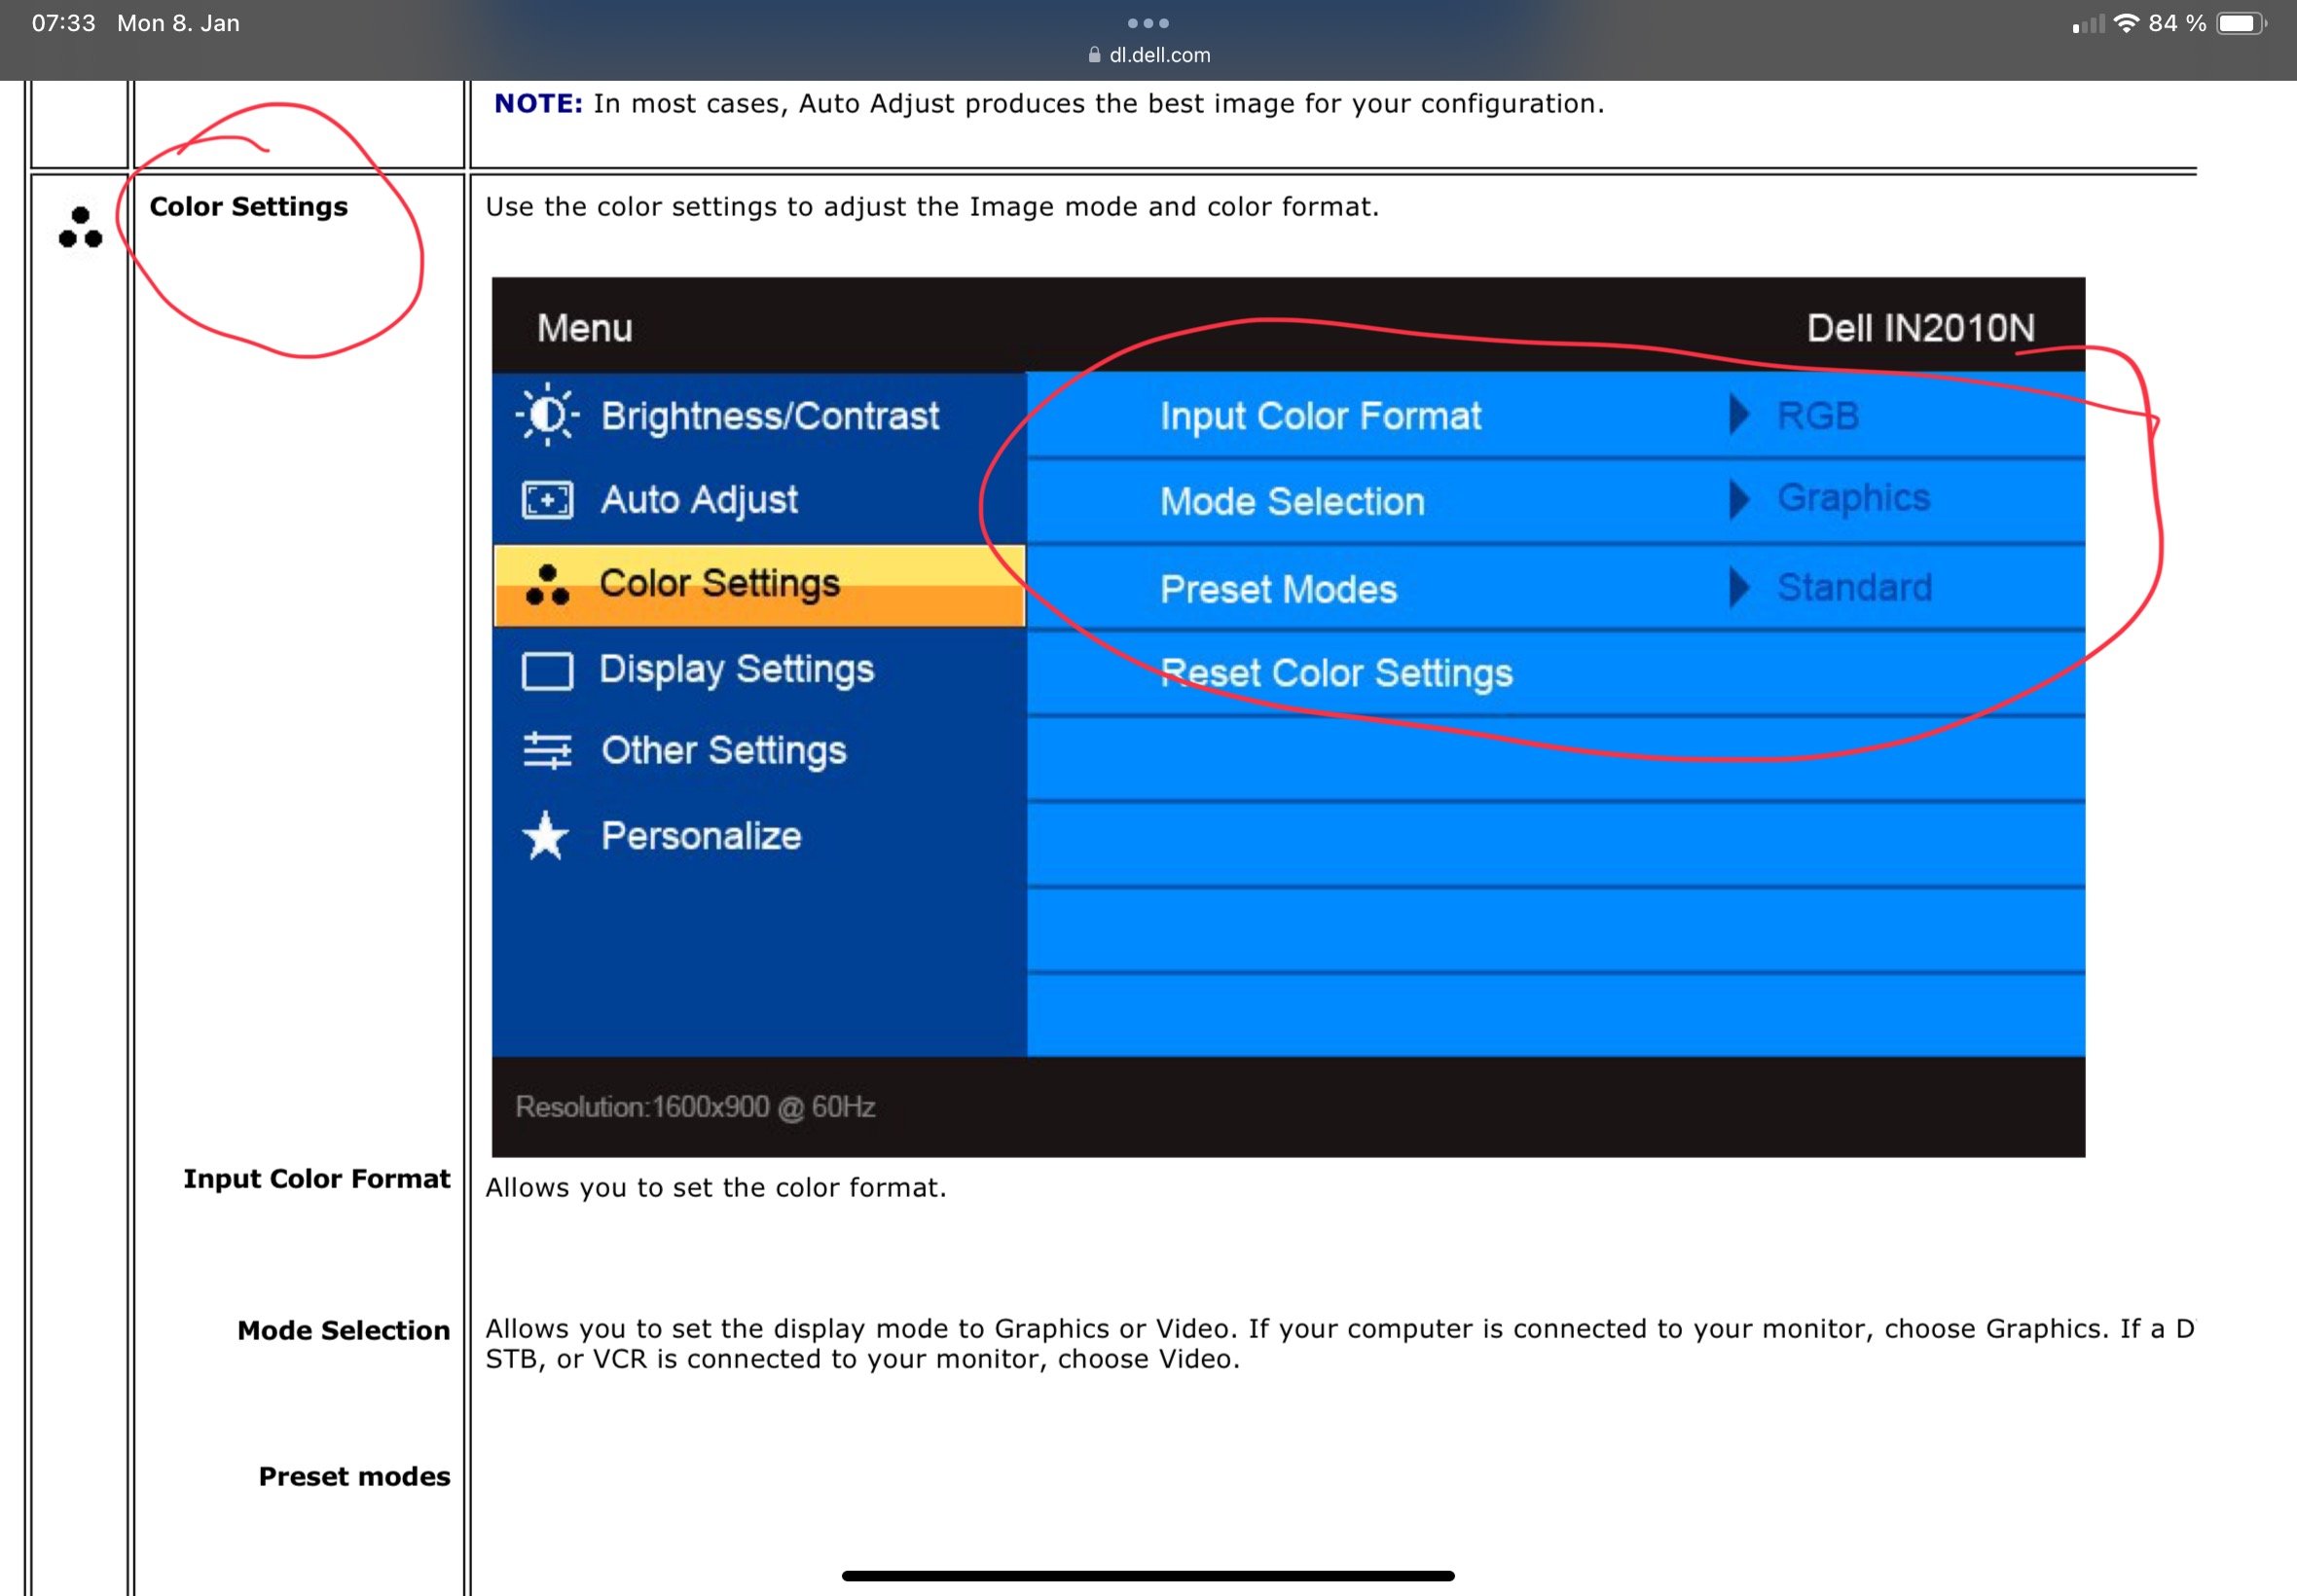This screenshot has width=2297, height=1596.
Task: Tap the Wi-Fi status icon
Action: click(x=2127, y=23)
